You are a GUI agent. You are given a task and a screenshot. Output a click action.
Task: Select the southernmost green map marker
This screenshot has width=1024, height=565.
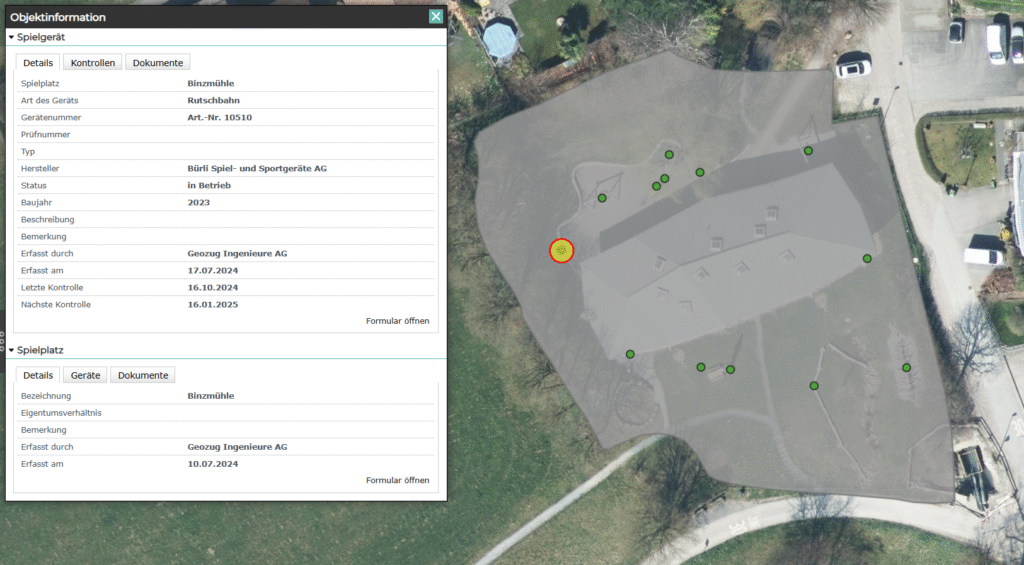(814, 386)
